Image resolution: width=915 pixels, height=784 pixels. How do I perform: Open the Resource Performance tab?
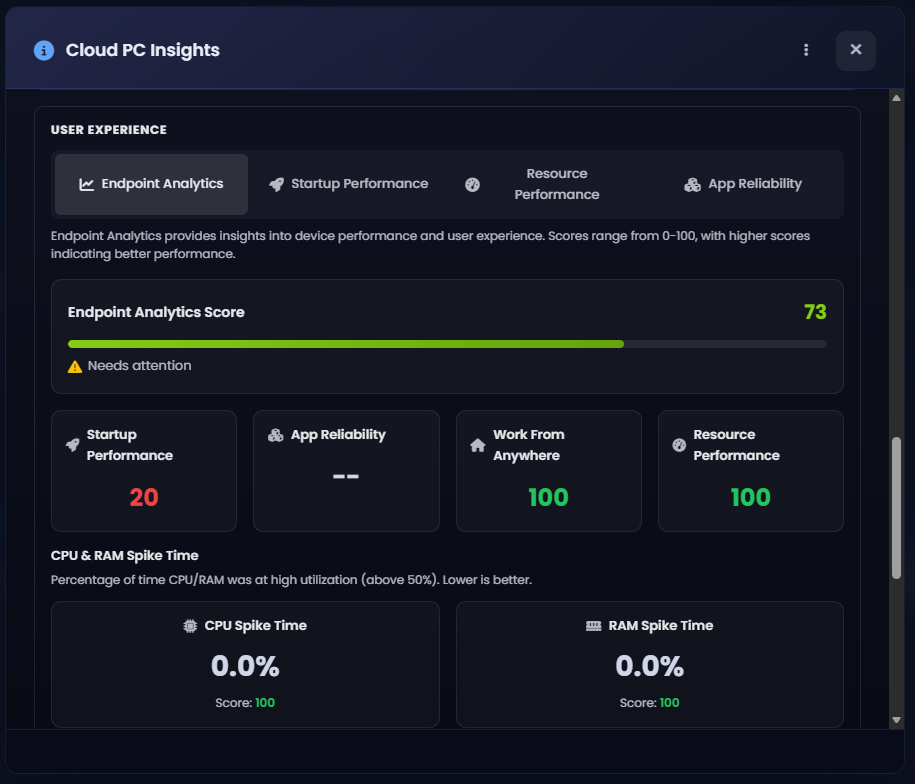pyautogui.click(x=546, y=184)
